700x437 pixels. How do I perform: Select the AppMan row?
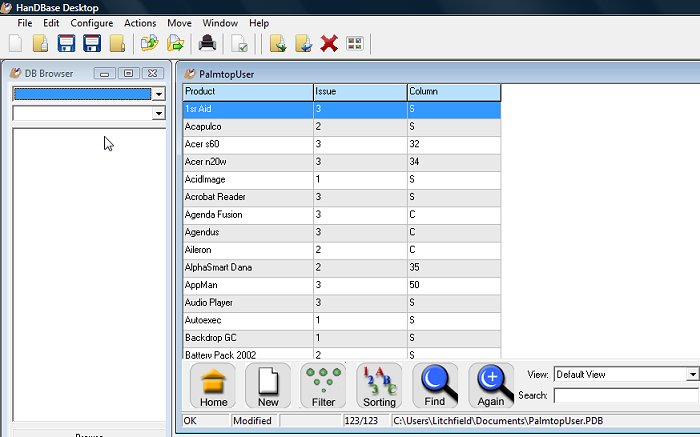coord(342,285)
